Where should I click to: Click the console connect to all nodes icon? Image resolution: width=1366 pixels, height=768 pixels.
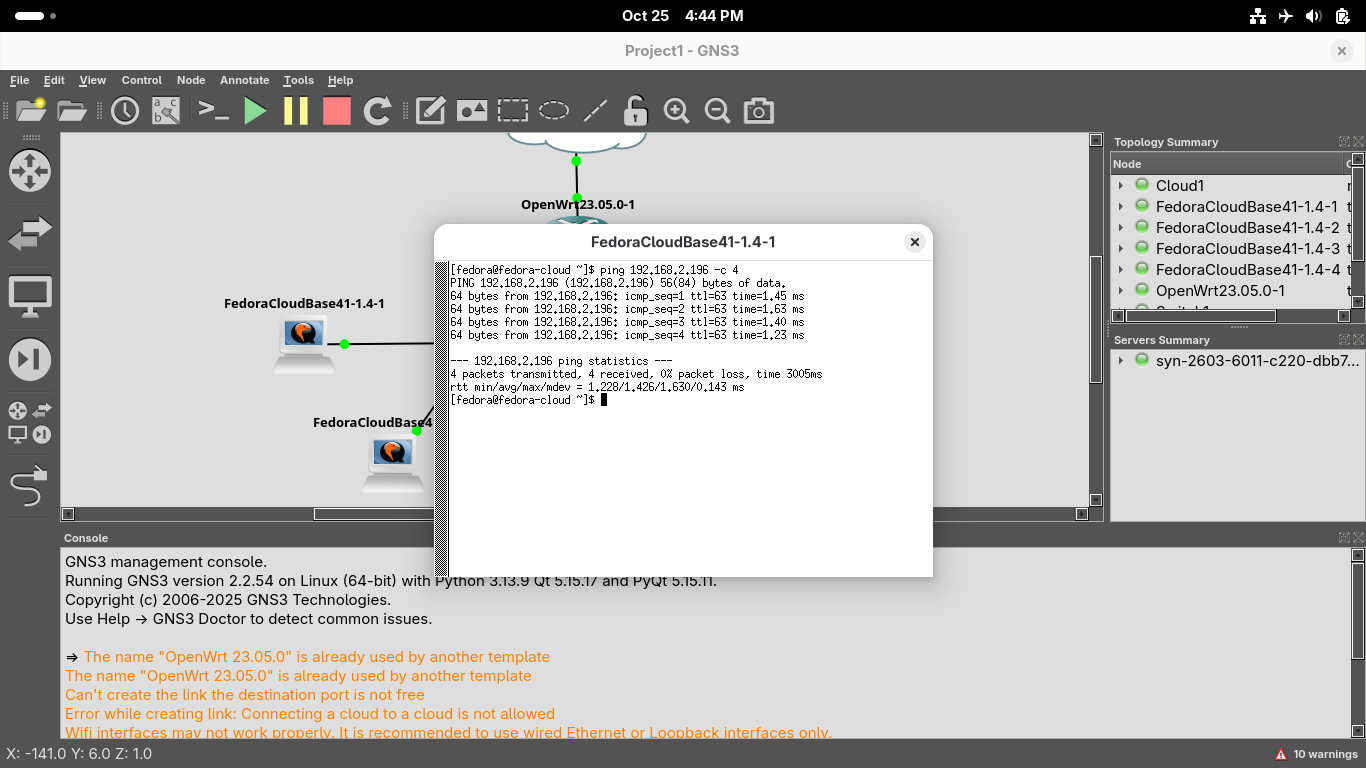[x=214, y=111]
